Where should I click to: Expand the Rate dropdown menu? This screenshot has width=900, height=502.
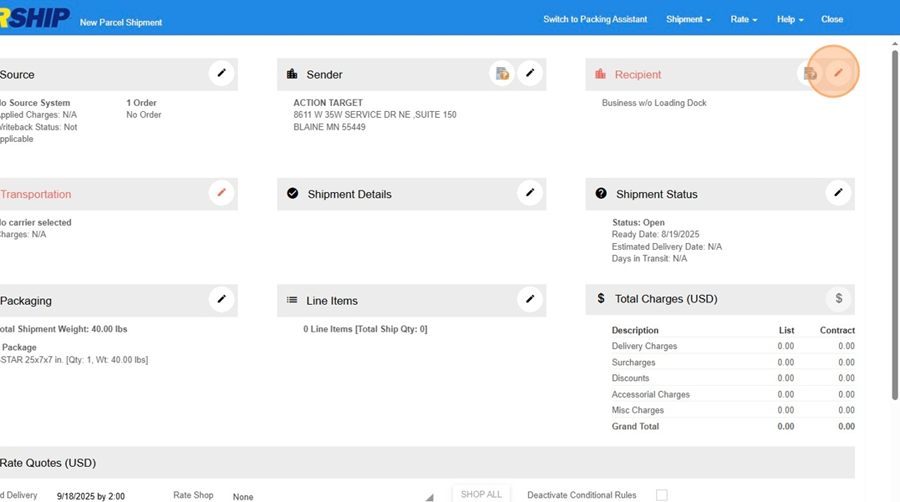(744, 20)
